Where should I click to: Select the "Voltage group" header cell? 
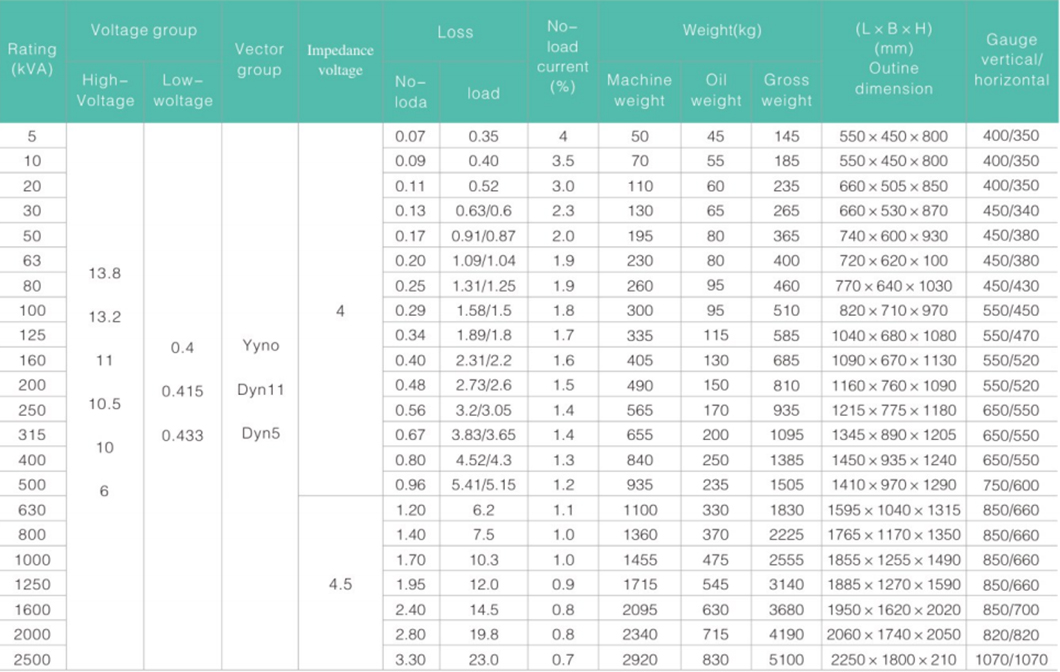coord(143,30)
